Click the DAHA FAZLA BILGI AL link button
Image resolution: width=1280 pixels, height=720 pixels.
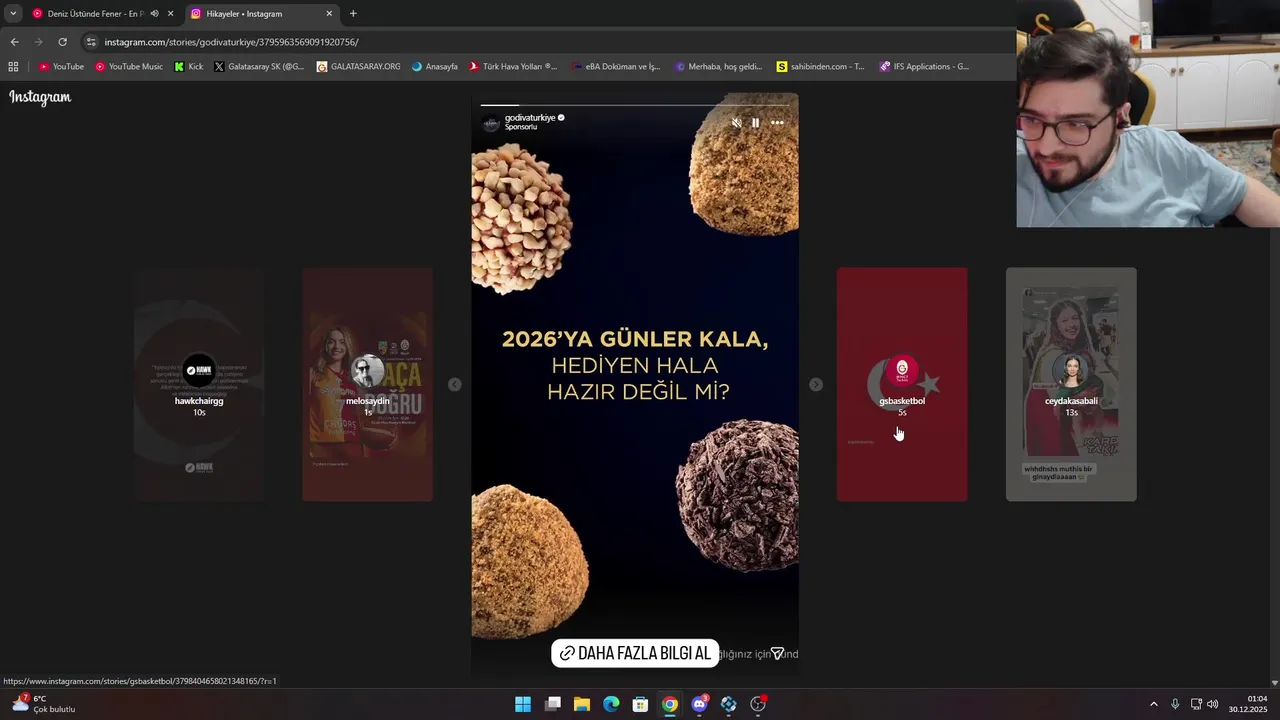635,653
